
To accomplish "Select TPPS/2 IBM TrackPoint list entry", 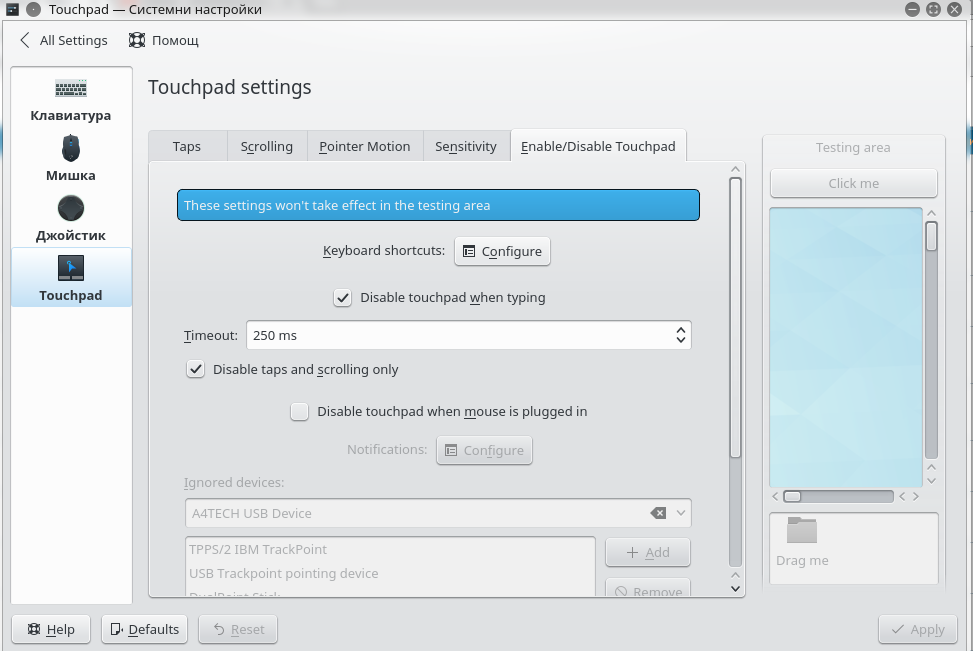I will [258, 550].
